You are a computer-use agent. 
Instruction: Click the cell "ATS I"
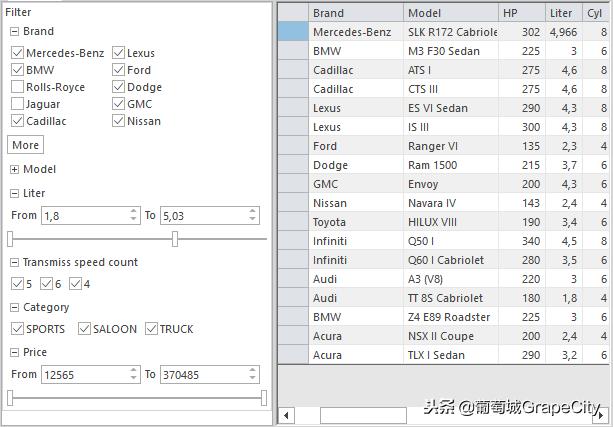(451, 70)
